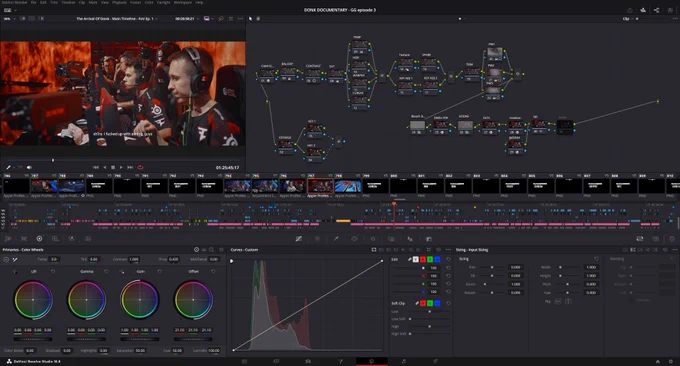
Task: Toggle the green curve channel button
Action: pos(430,259)
